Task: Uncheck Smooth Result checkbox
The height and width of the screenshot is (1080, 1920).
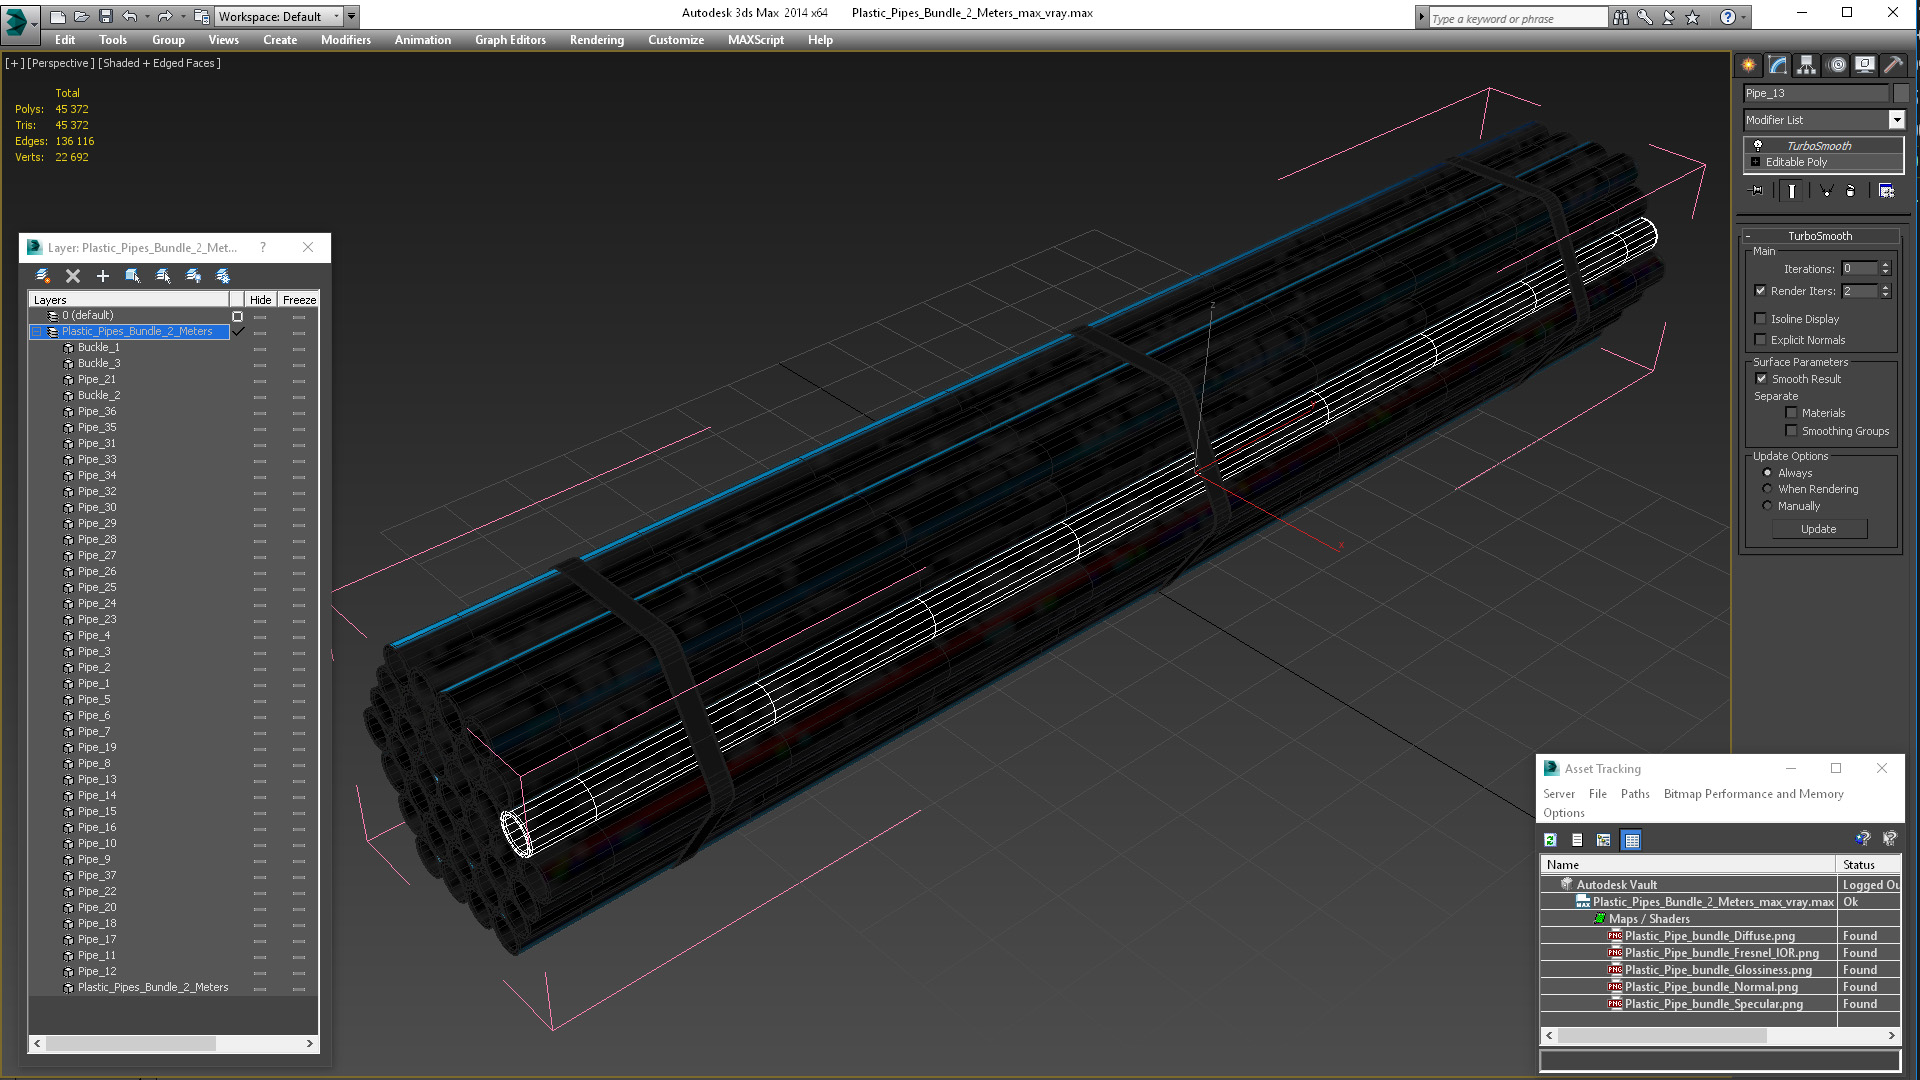Action: (1761, 379)
